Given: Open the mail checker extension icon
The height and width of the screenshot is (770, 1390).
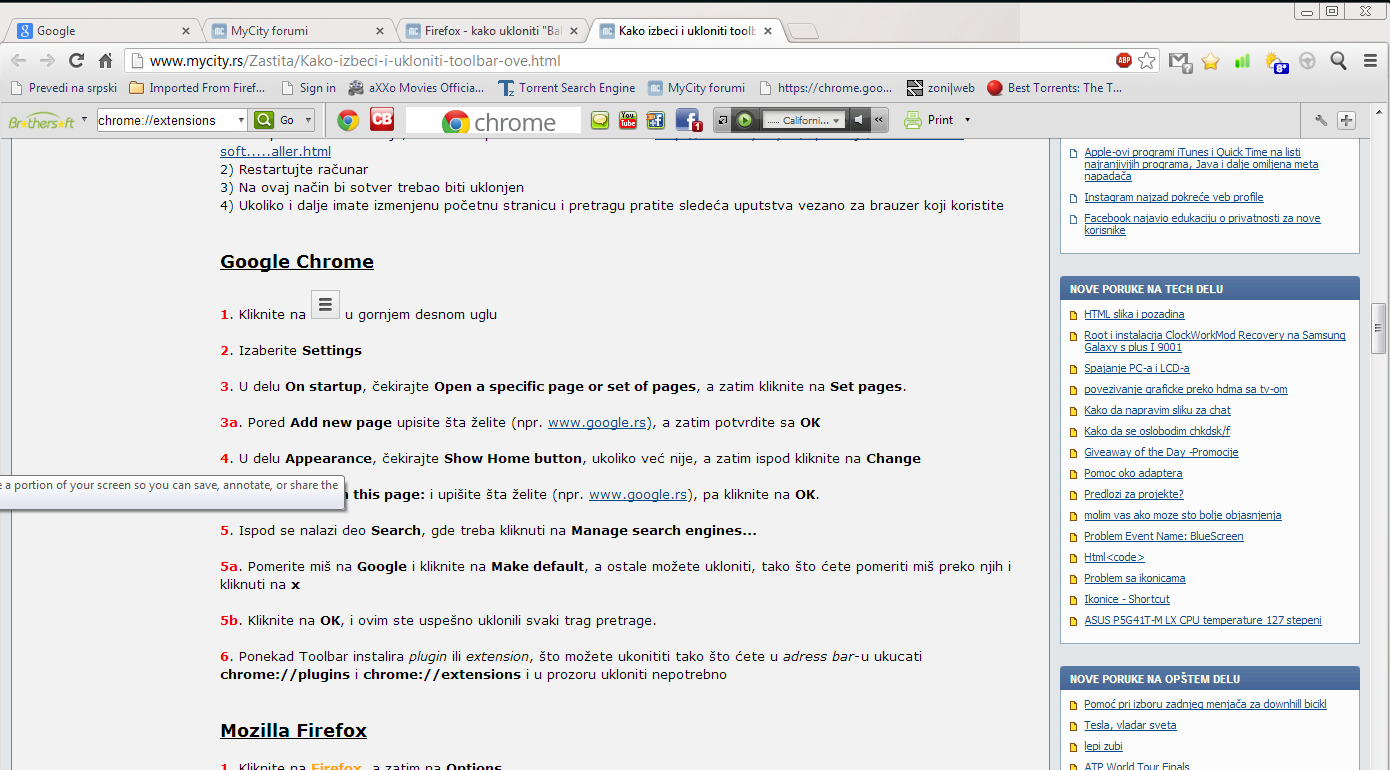Looking at the screenshot, I should pos(1180,62).
